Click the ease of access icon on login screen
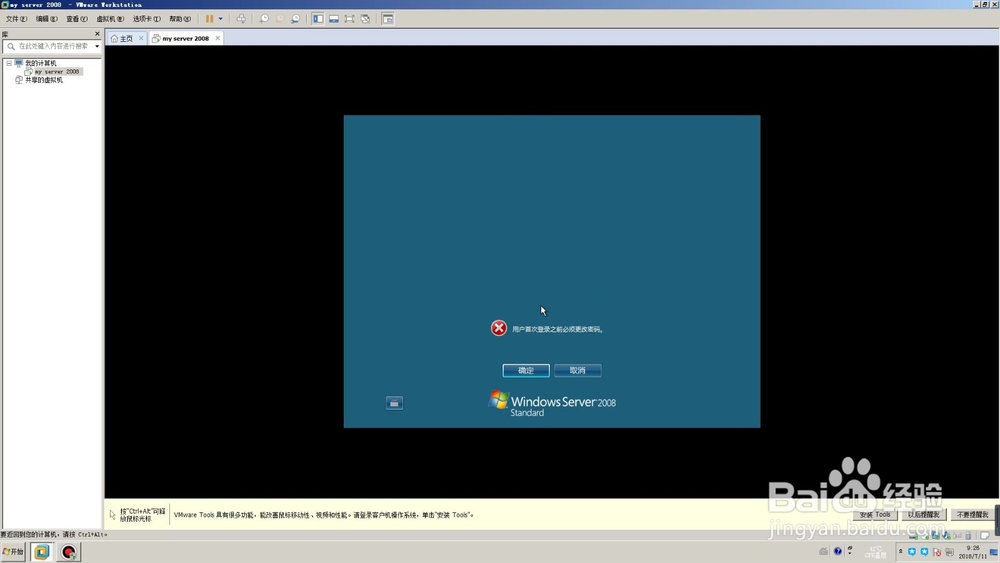This screenshot has width=1000, height=563. click(394, 403)
